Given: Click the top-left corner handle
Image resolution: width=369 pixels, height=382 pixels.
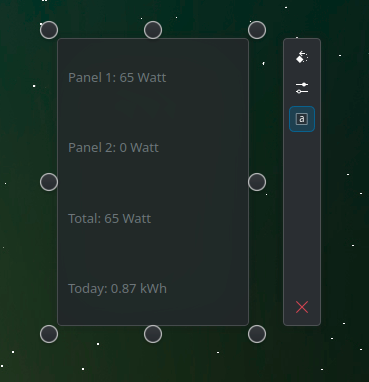Looking at the screenshot, I should pyautogui.click(x=49, y=30).
